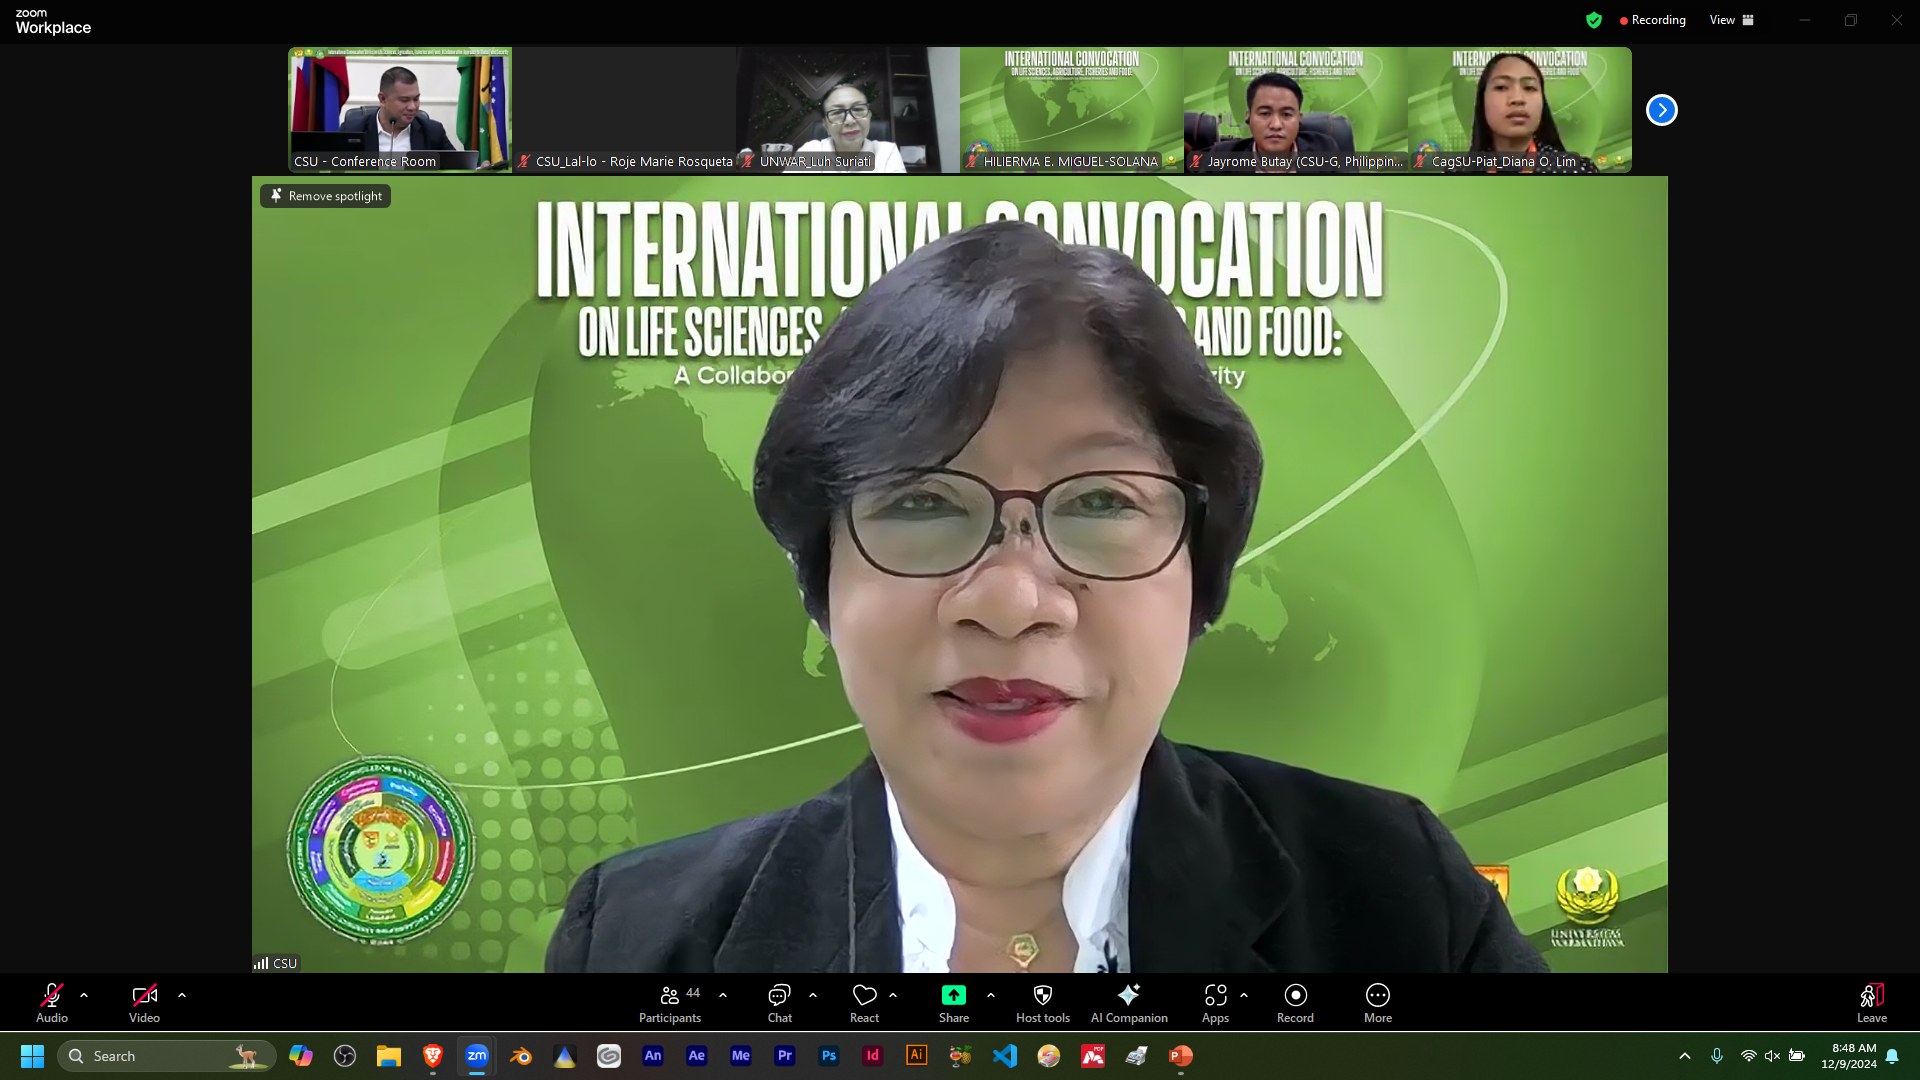Expand video settings caret beside Video
The image size is (1920, 1080).
point(182,995)
